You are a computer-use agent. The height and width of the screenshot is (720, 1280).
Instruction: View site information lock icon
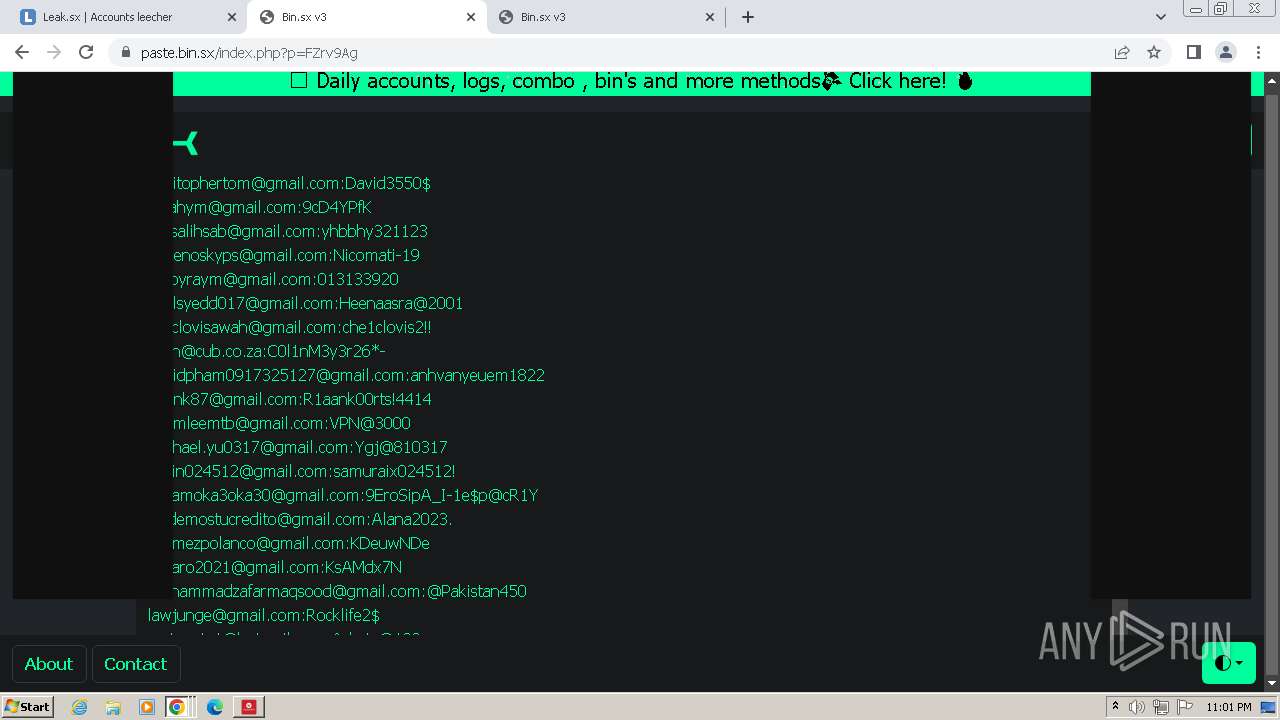tap(125, 52)
